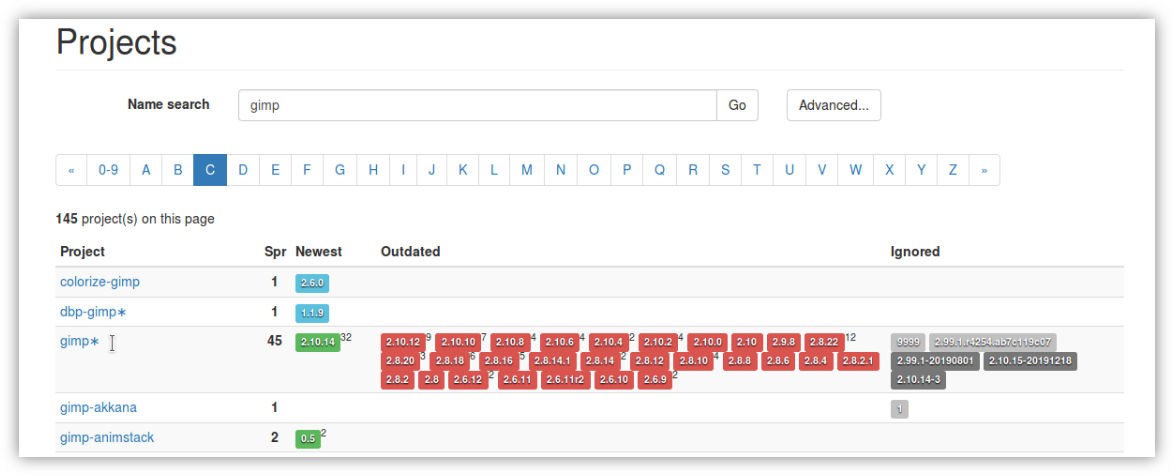The height and width of the screenshot is (476, 1174).
Task: Jump to letter Z page
Action: coord(952,170)
